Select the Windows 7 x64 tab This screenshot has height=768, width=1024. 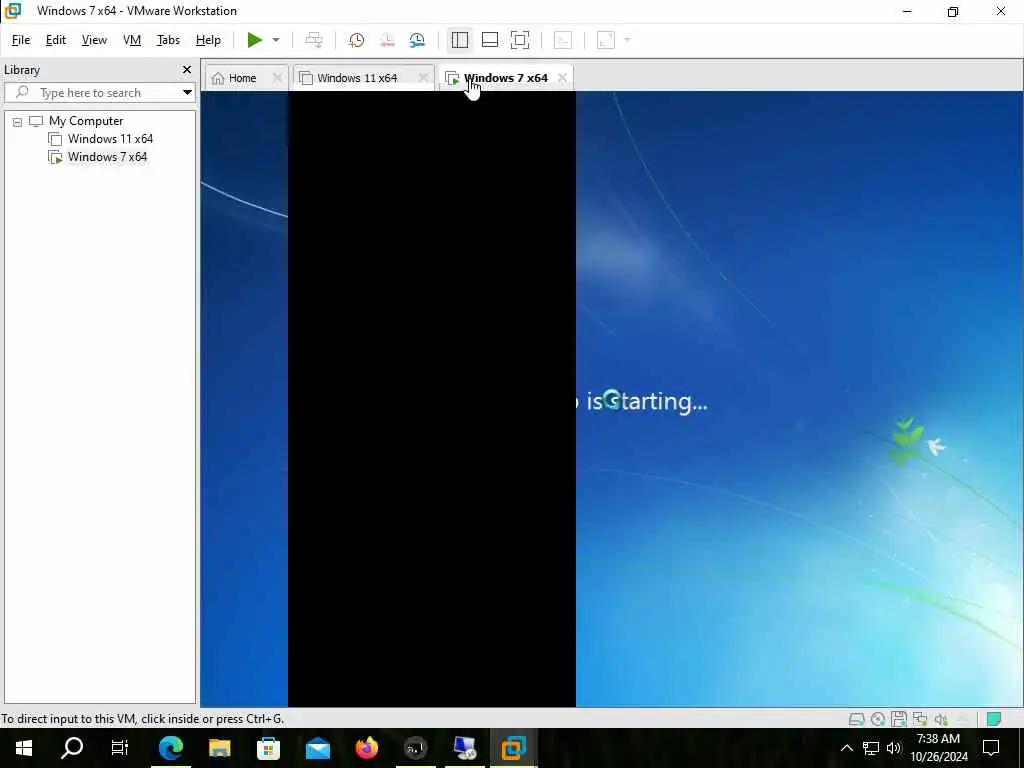pos(498,78)
